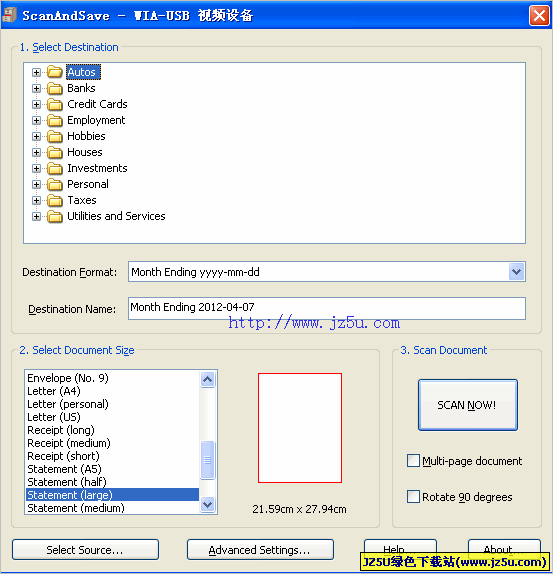This screenshot has height=574, width=553.
Task: Select the Utilities and Services folder label
Action: coord(116,216)
